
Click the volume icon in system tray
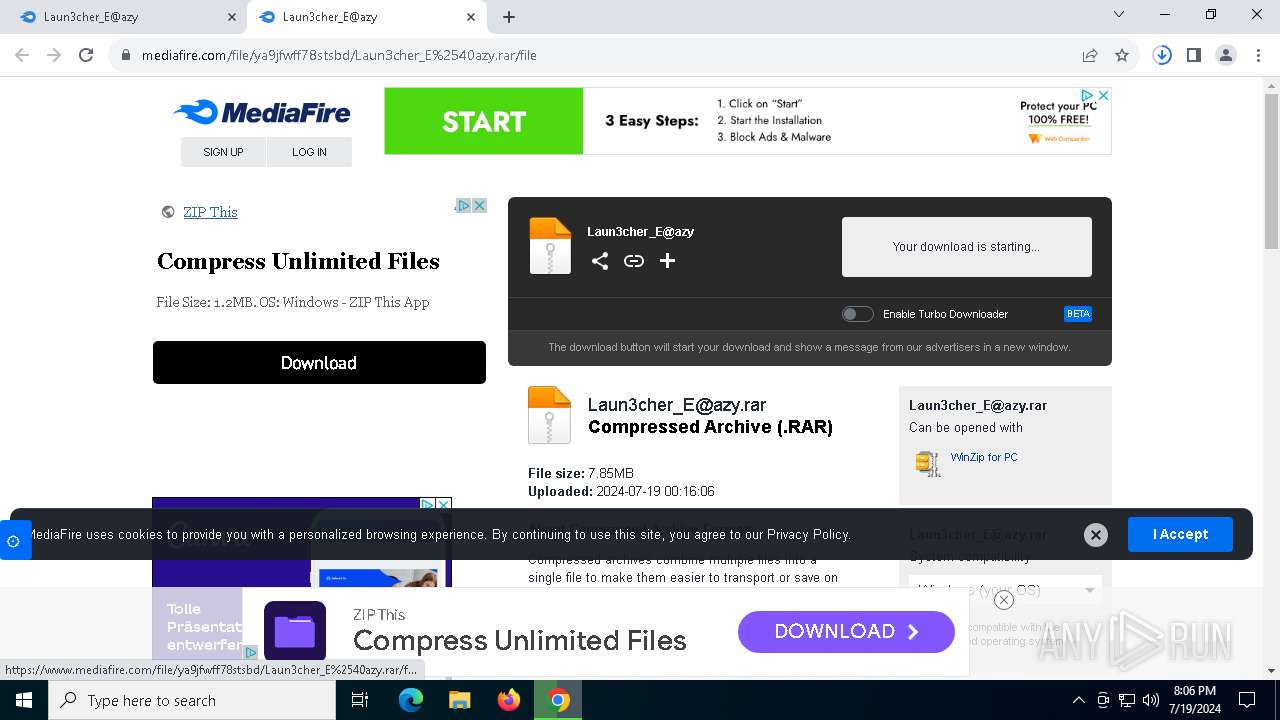[1151, 700]
